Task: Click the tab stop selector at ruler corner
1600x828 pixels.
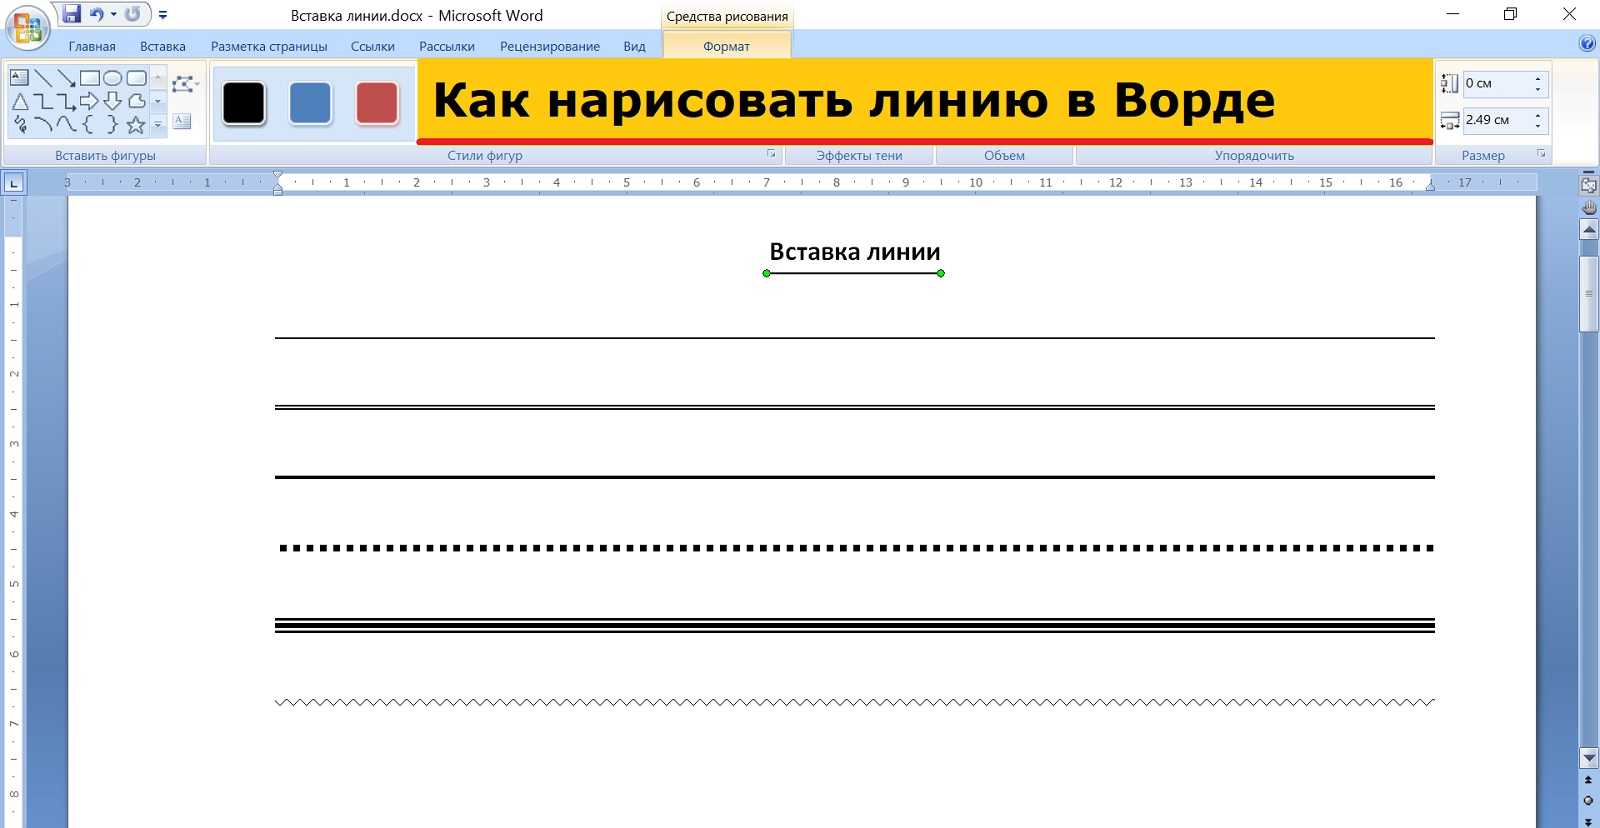Action: (x=14, y=183)
